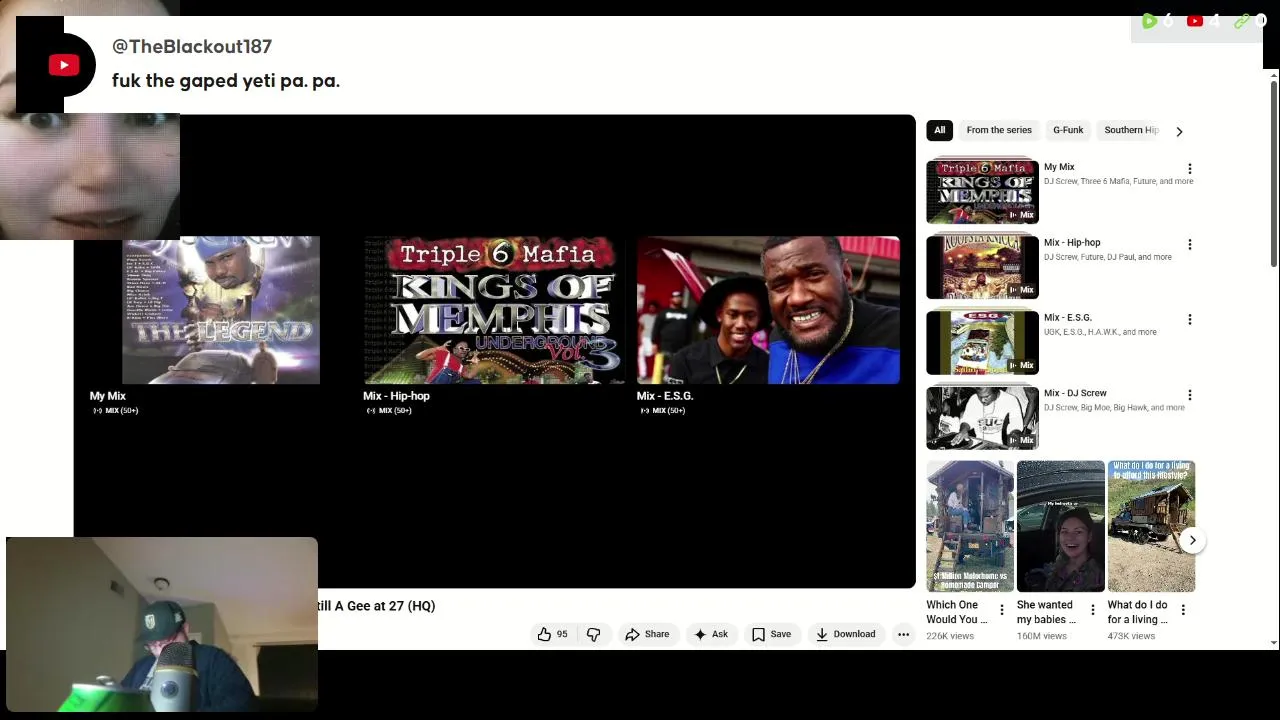The width and height of the screenshot is (1280, 720).
Task: Click the like thumbs-up icon
Action: click(544, 634)
